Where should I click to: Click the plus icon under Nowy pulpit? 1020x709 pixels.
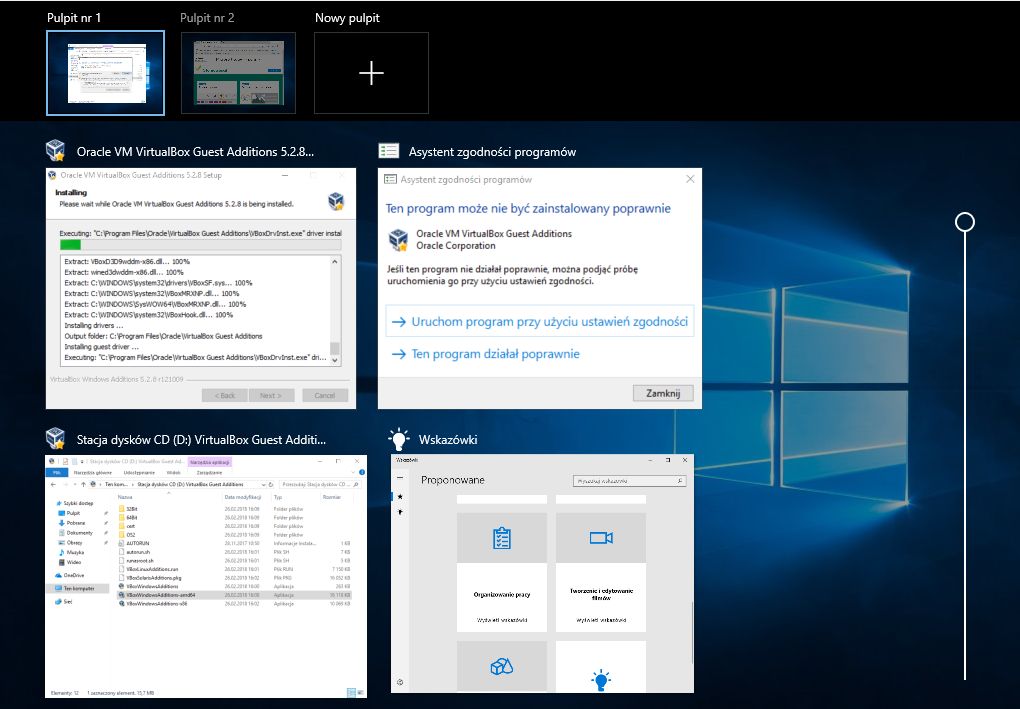371,73
